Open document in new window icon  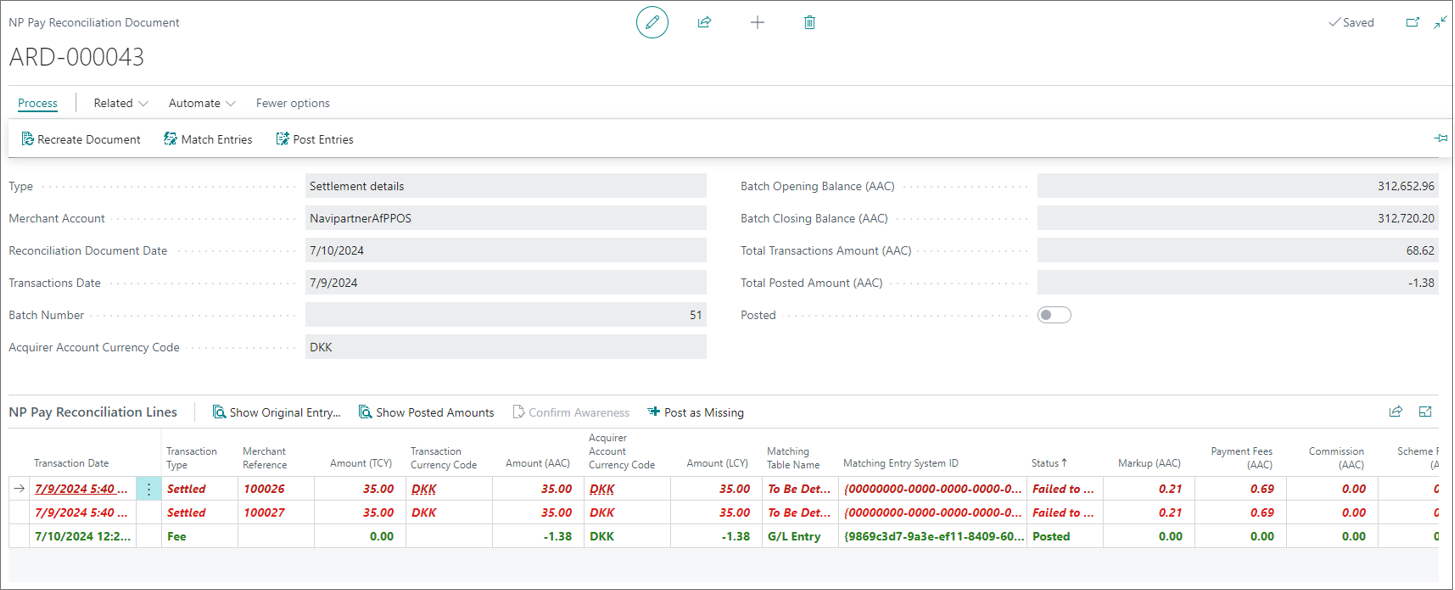coord(1413,22)
